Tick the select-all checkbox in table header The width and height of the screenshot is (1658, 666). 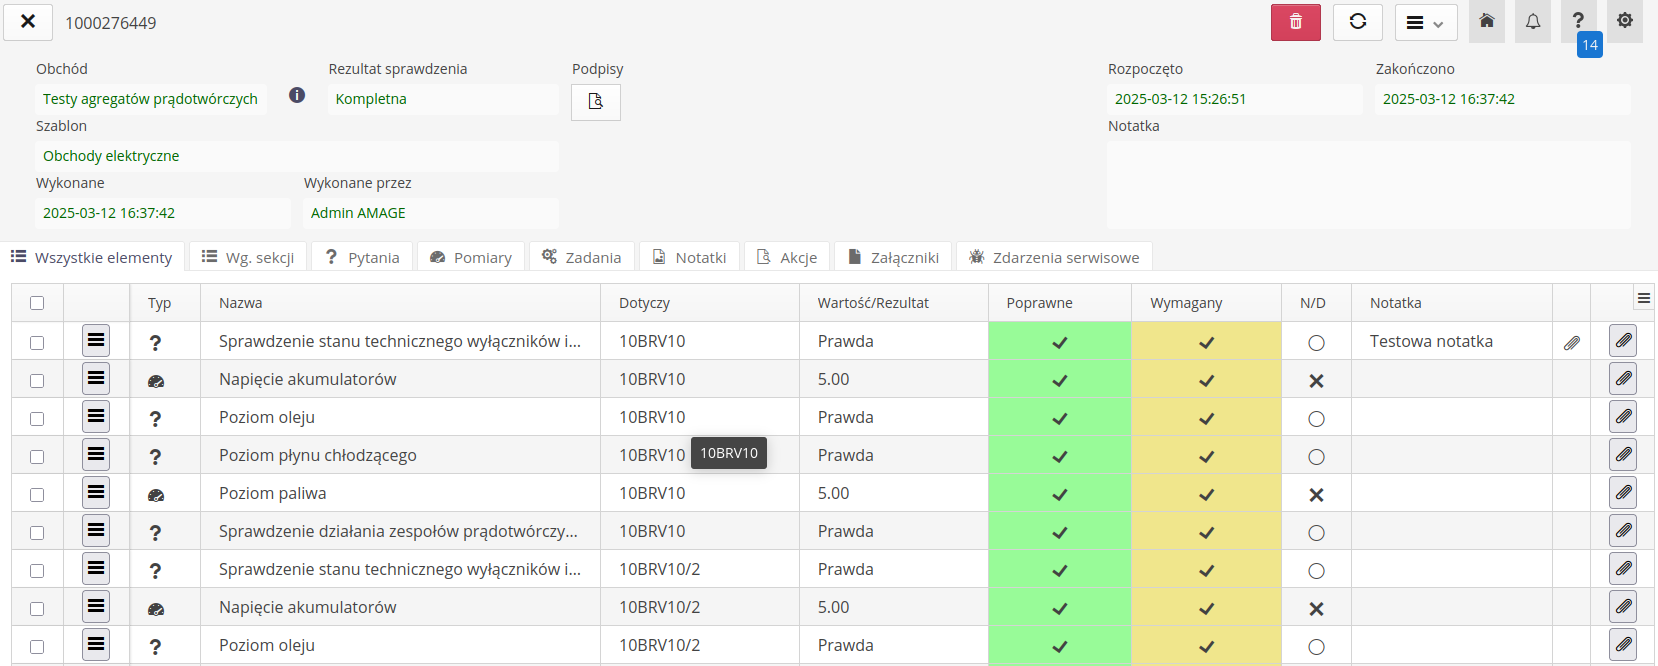(37, 303)
